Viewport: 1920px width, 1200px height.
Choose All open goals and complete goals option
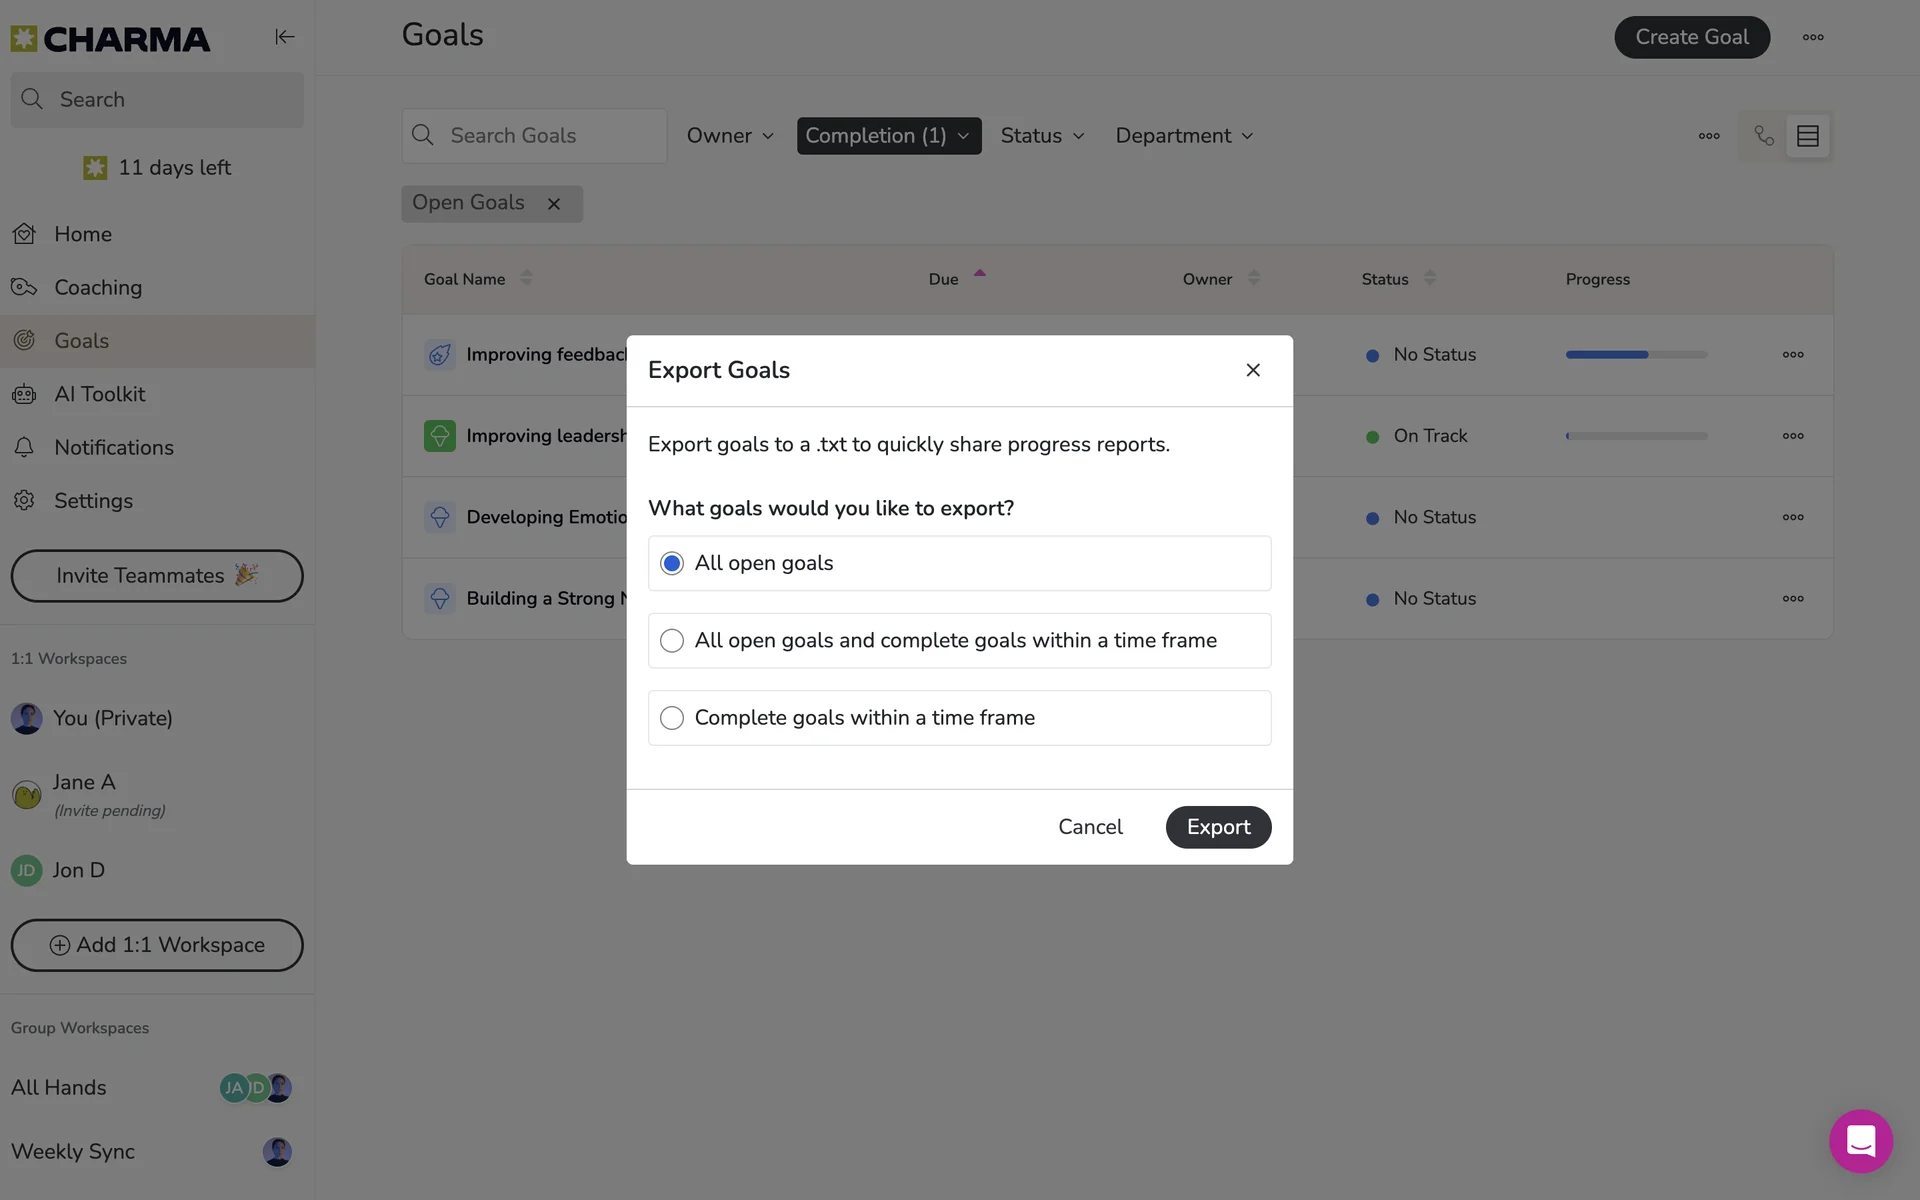[959, 640]
